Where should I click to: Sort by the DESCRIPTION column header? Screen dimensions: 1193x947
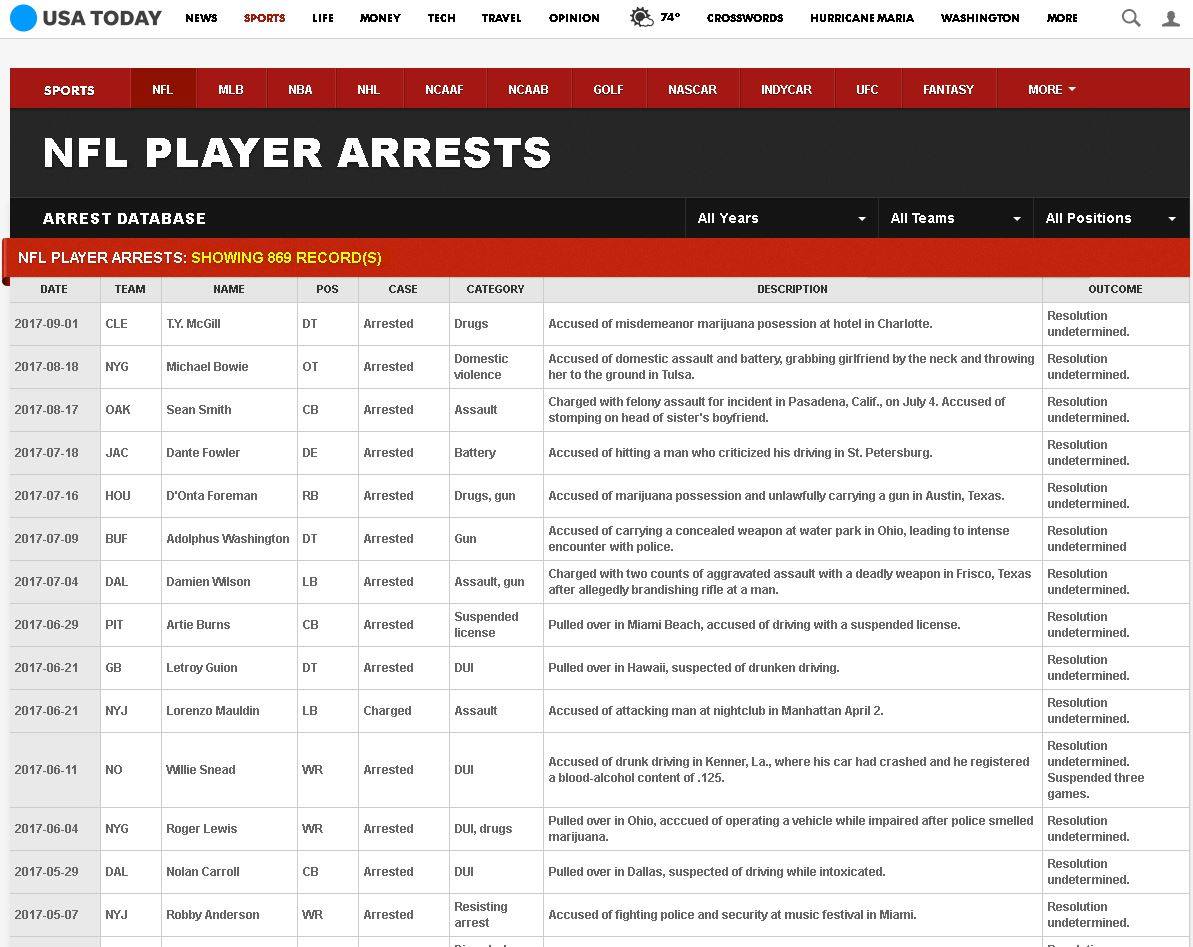[x=792, y=289]
